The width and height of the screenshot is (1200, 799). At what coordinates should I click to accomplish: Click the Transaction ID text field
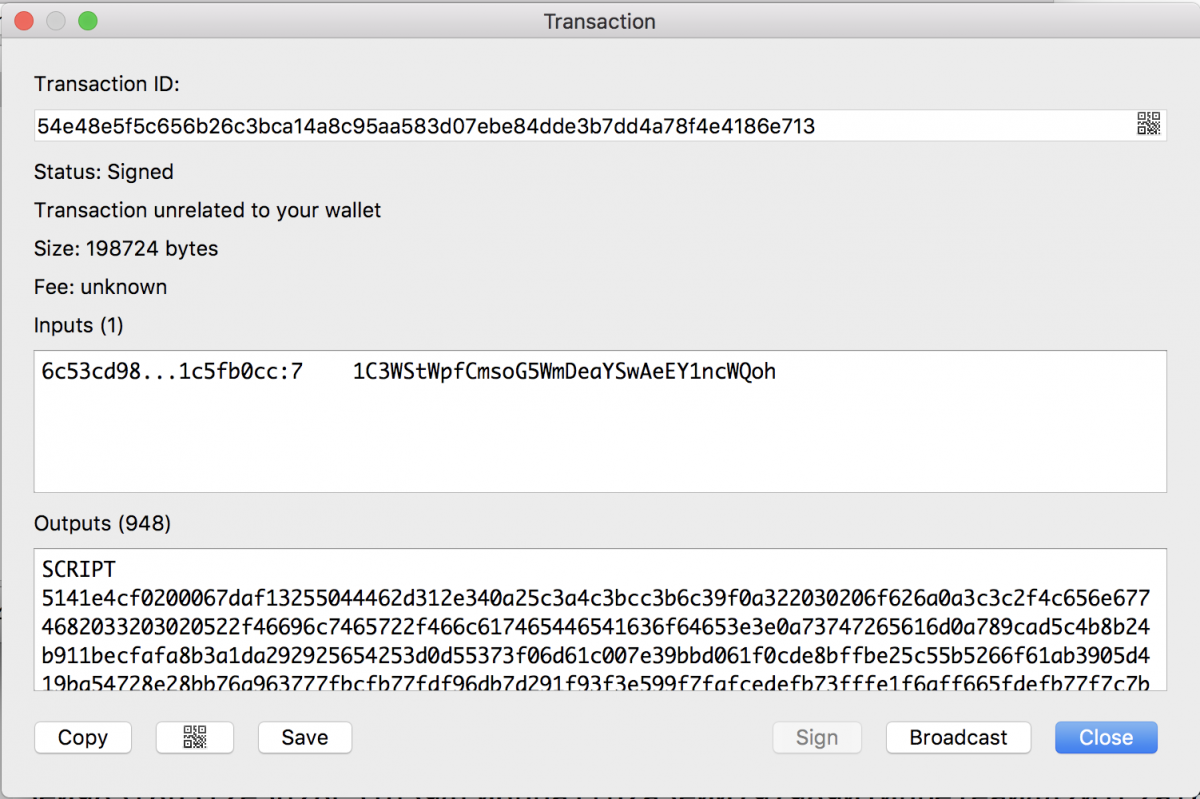click(x=600, y=126)
